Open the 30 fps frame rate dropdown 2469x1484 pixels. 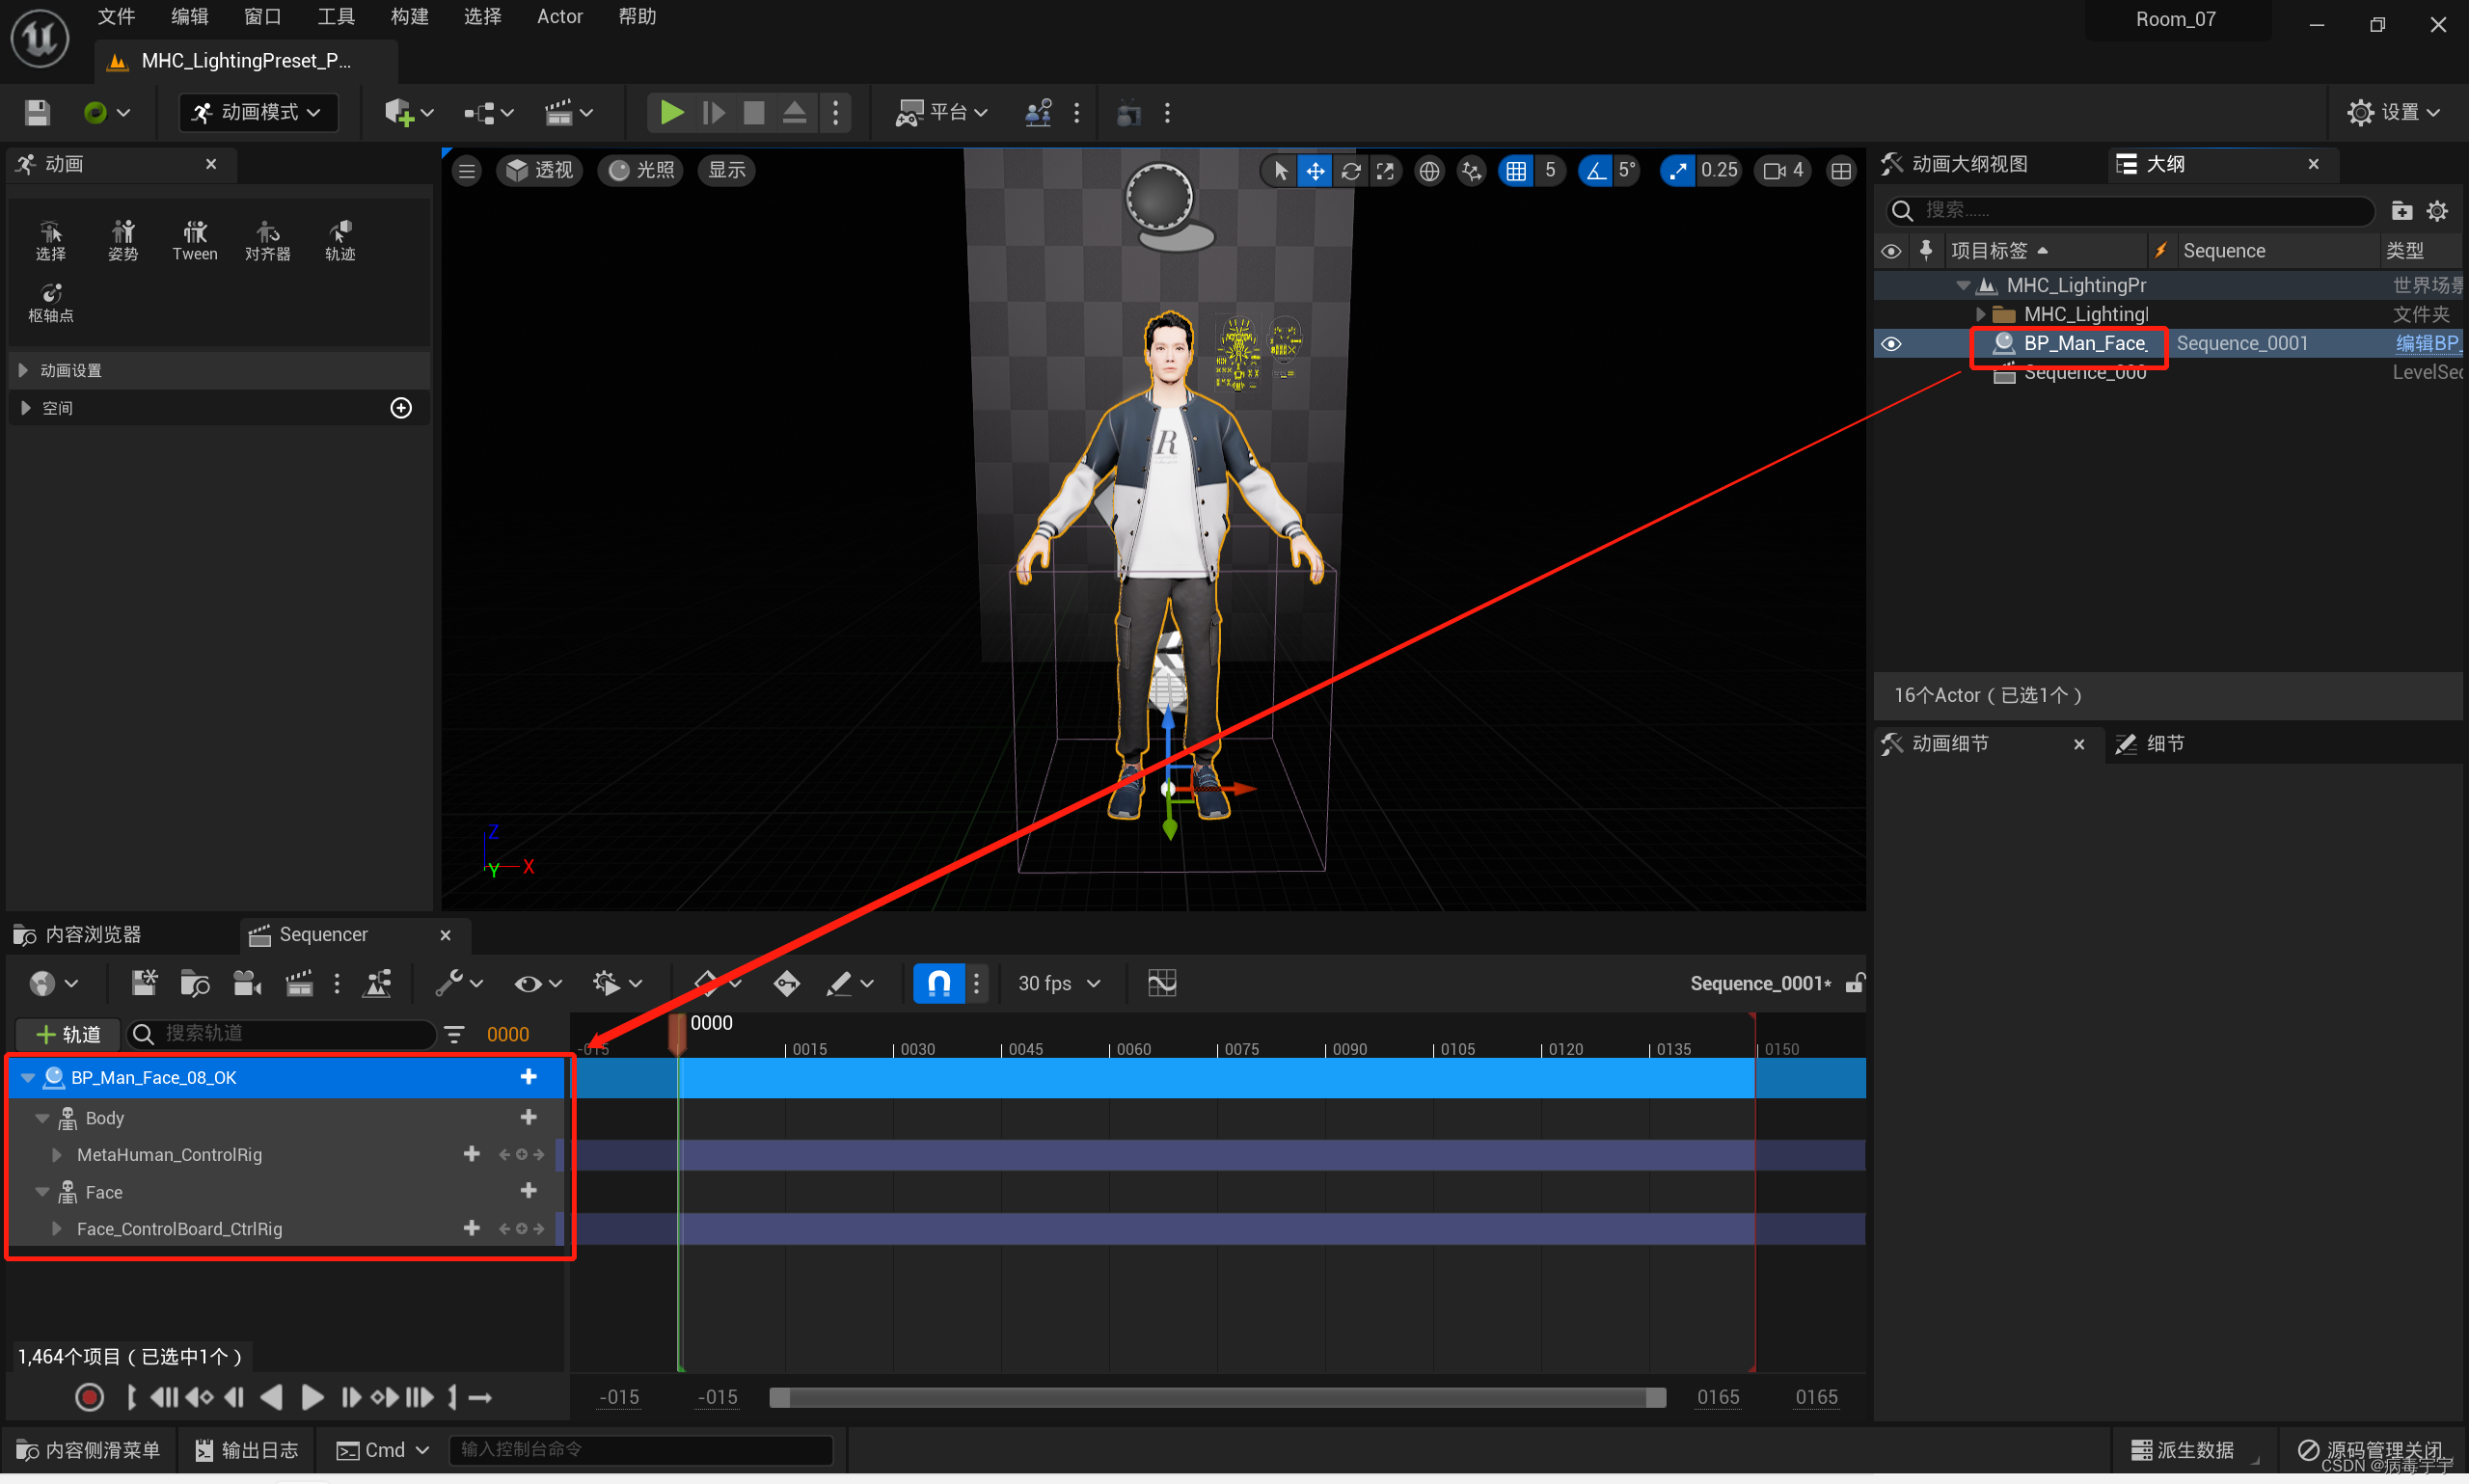pyautogui.click(x=1059, y=983)
